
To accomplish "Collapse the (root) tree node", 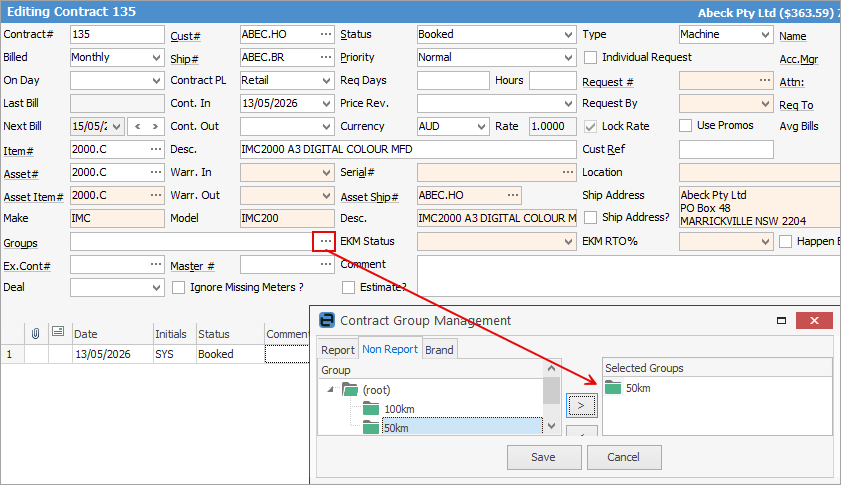I will click(330, 390).
